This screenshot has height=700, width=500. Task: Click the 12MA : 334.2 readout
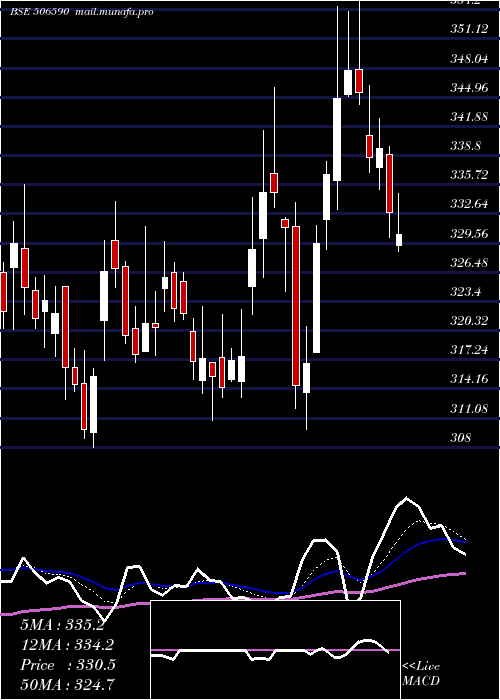coord(67,645)
